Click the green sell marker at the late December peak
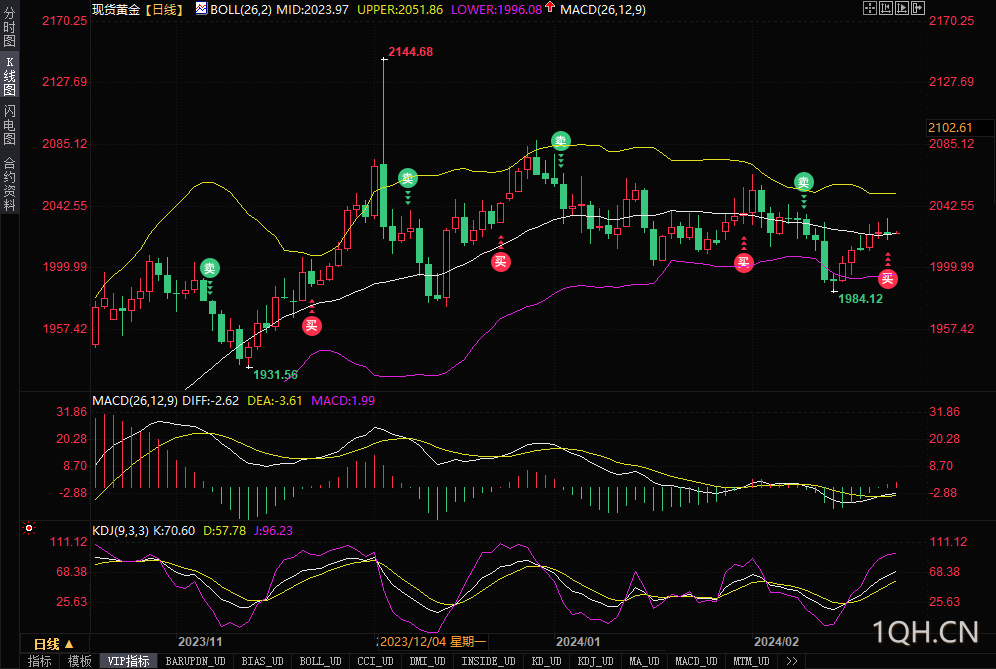Viewport: 996px width, 669px height. (x=560, y=140)
